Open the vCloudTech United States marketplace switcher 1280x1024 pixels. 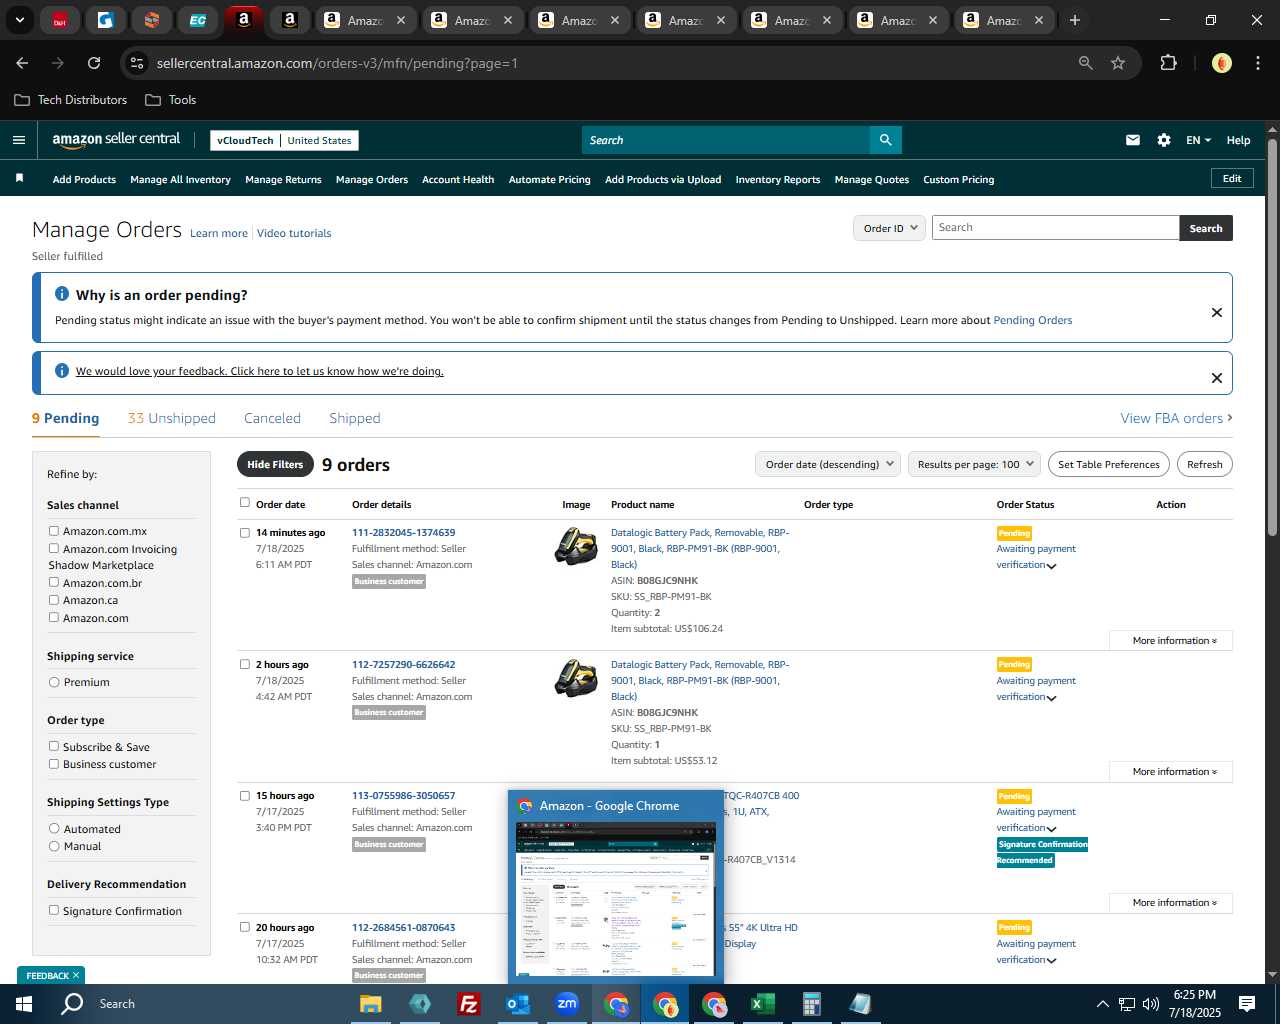click(x=285, y=140)
